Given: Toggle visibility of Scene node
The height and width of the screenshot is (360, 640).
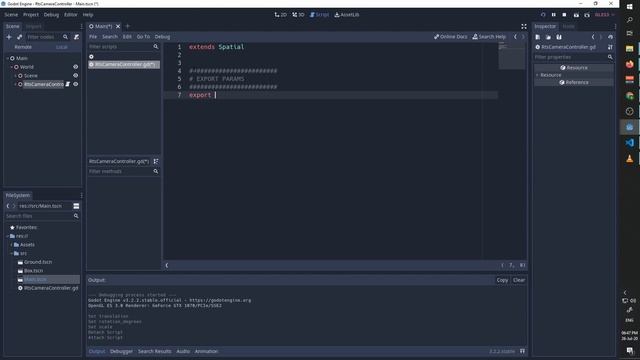Looking at the screenshot, I should click(76, 76).
